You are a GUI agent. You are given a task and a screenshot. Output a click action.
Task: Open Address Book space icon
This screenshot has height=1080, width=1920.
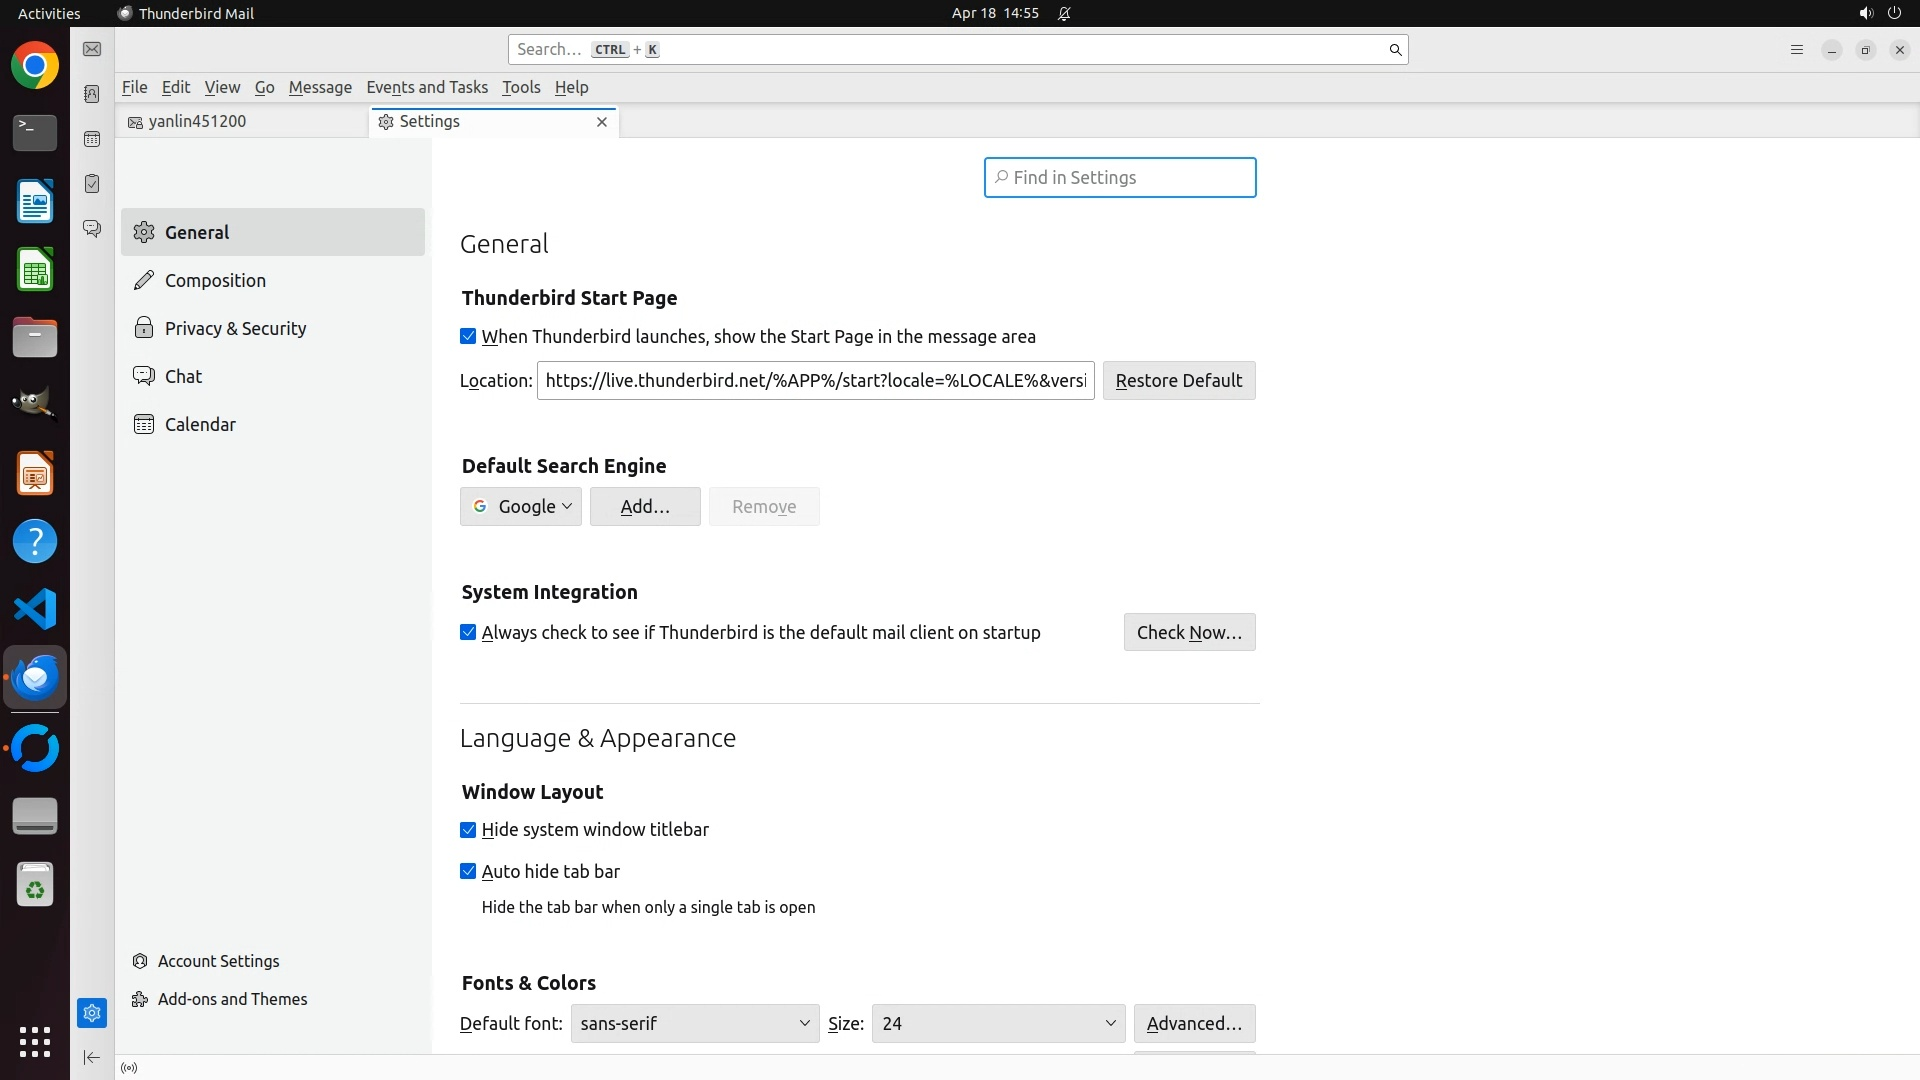tap(92, 94)
